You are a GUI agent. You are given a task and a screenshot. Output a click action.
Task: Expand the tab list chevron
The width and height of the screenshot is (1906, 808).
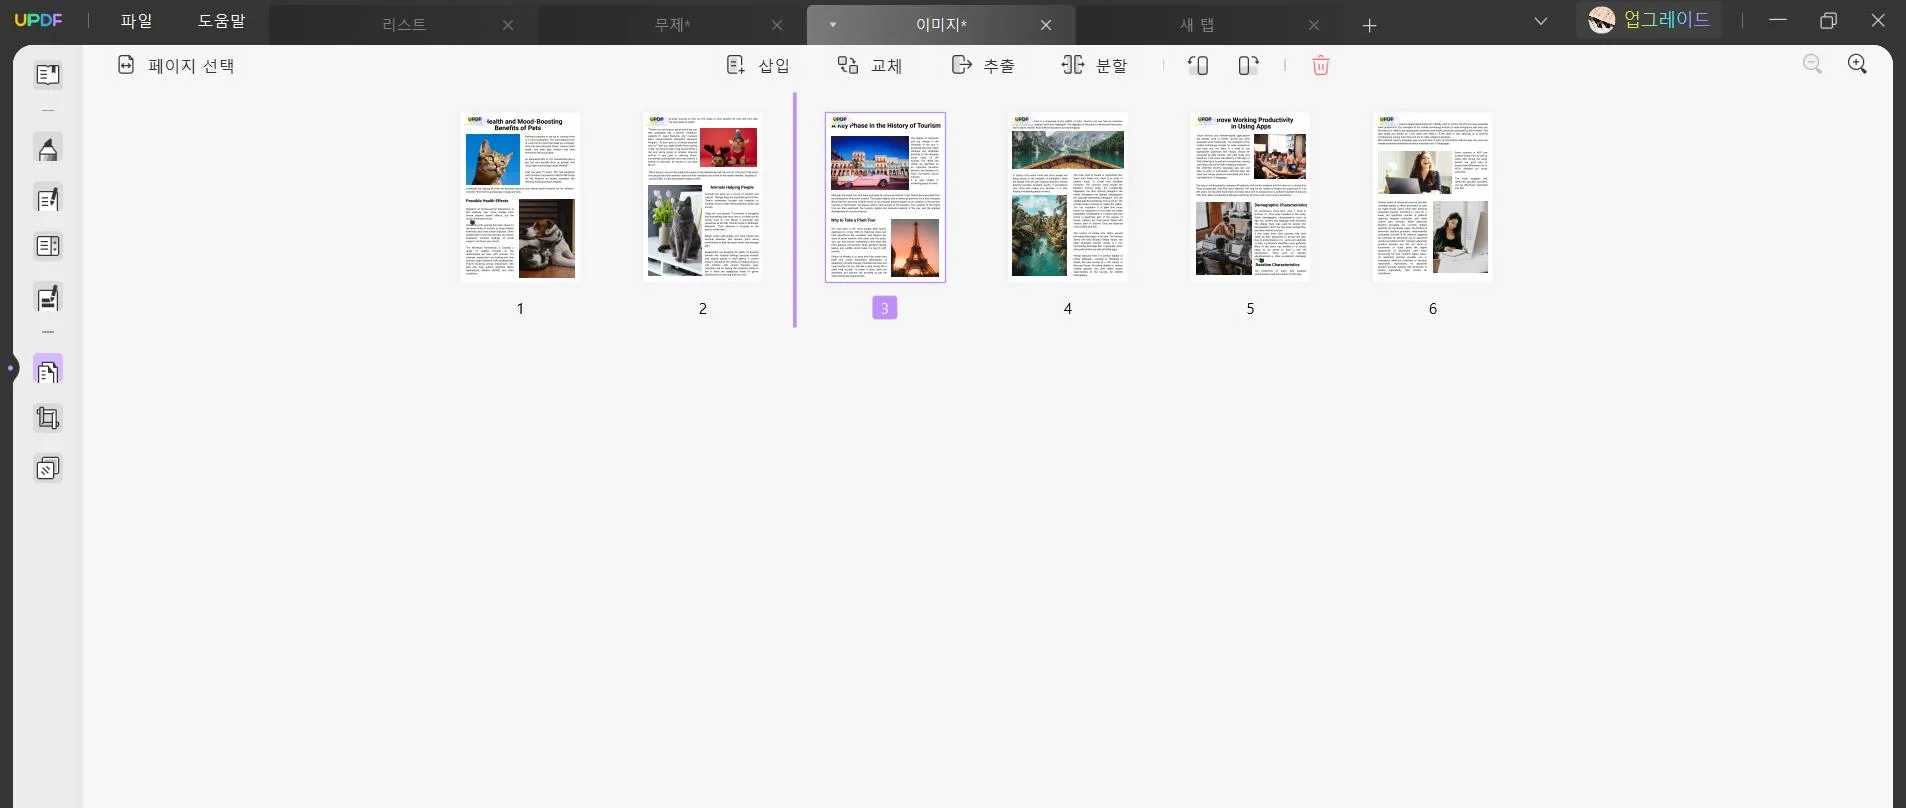point(1540,21)
